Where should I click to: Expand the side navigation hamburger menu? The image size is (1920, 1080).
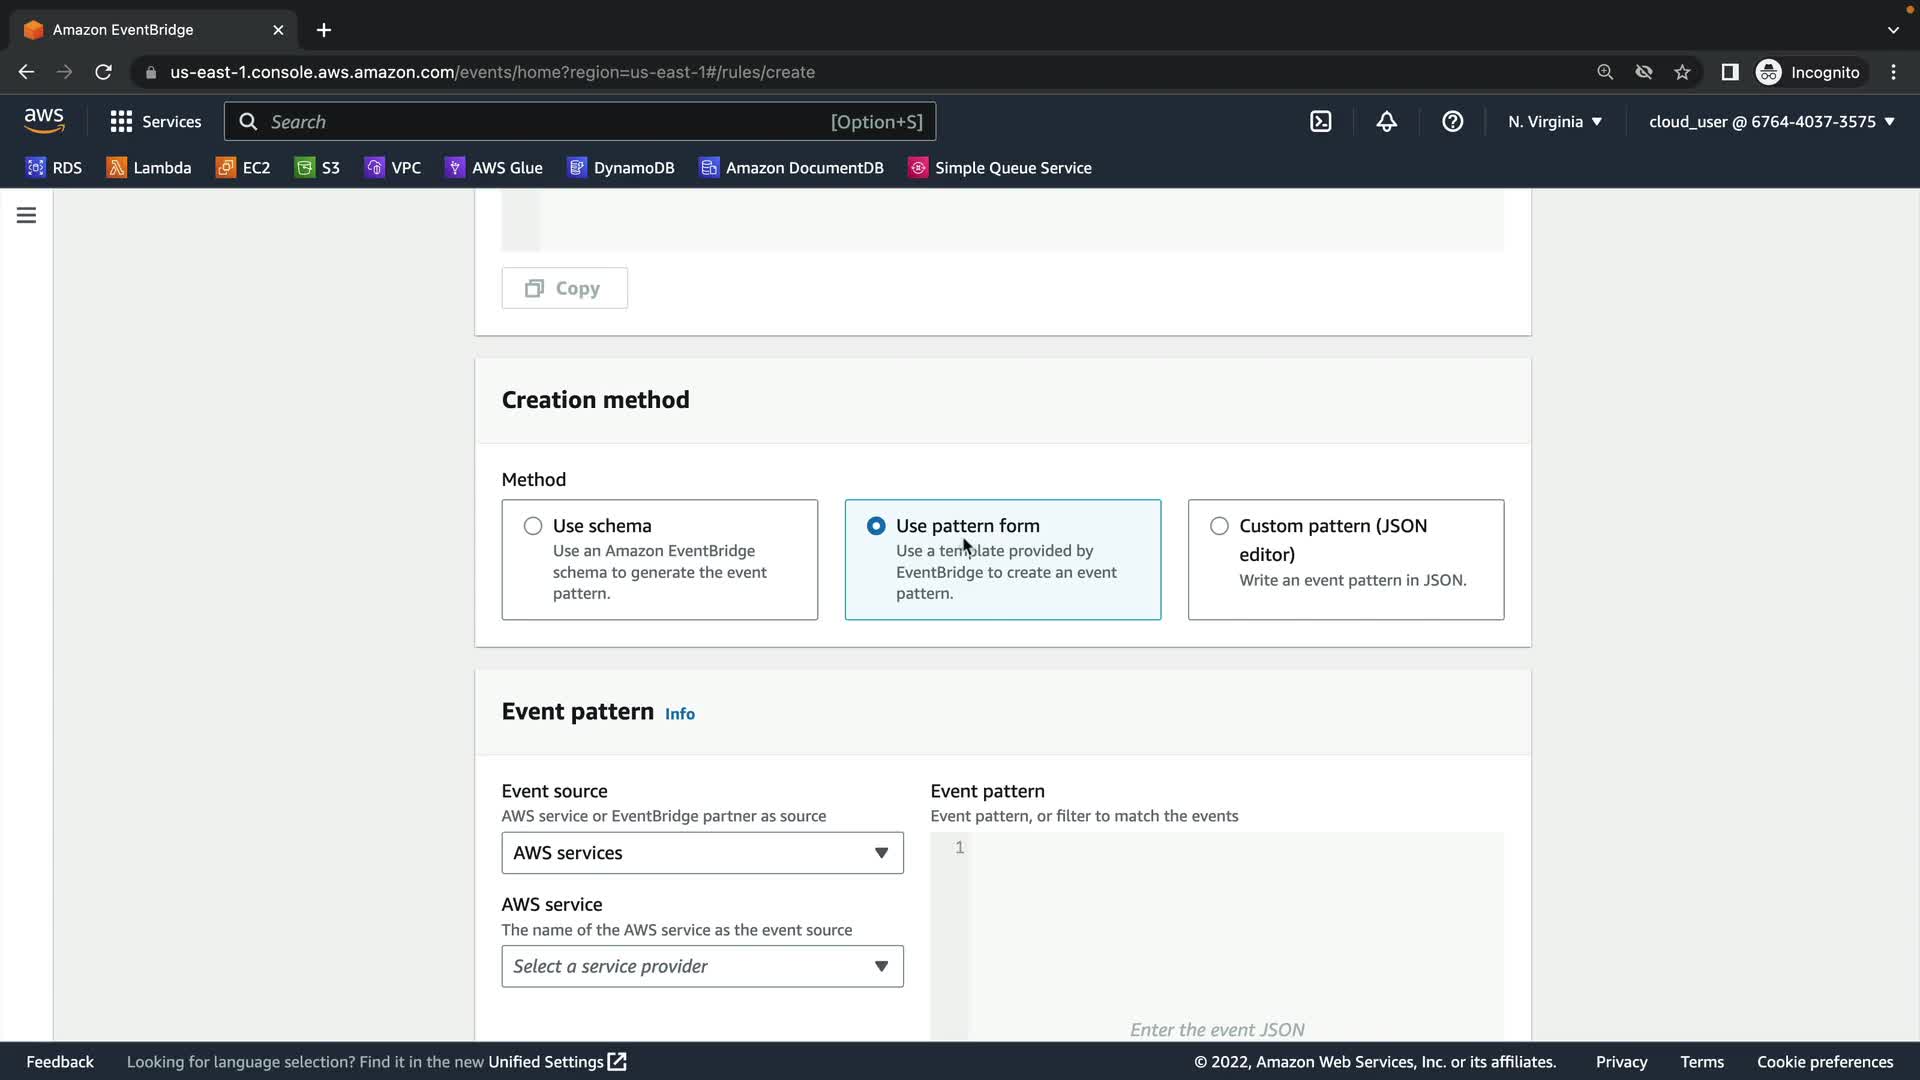[x=26, y=215]
